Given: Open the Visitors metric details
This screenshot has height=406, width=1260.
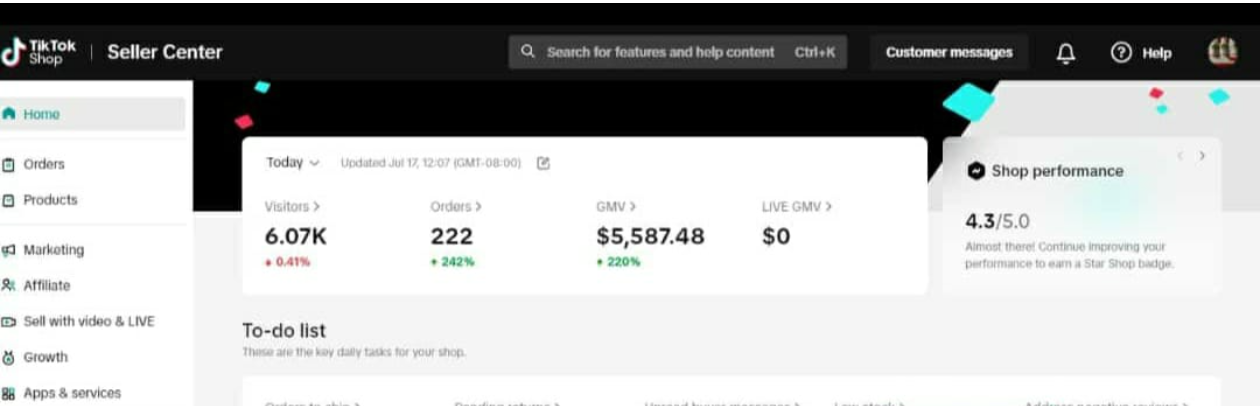Looking at the screenshot, I should [292, 207].
